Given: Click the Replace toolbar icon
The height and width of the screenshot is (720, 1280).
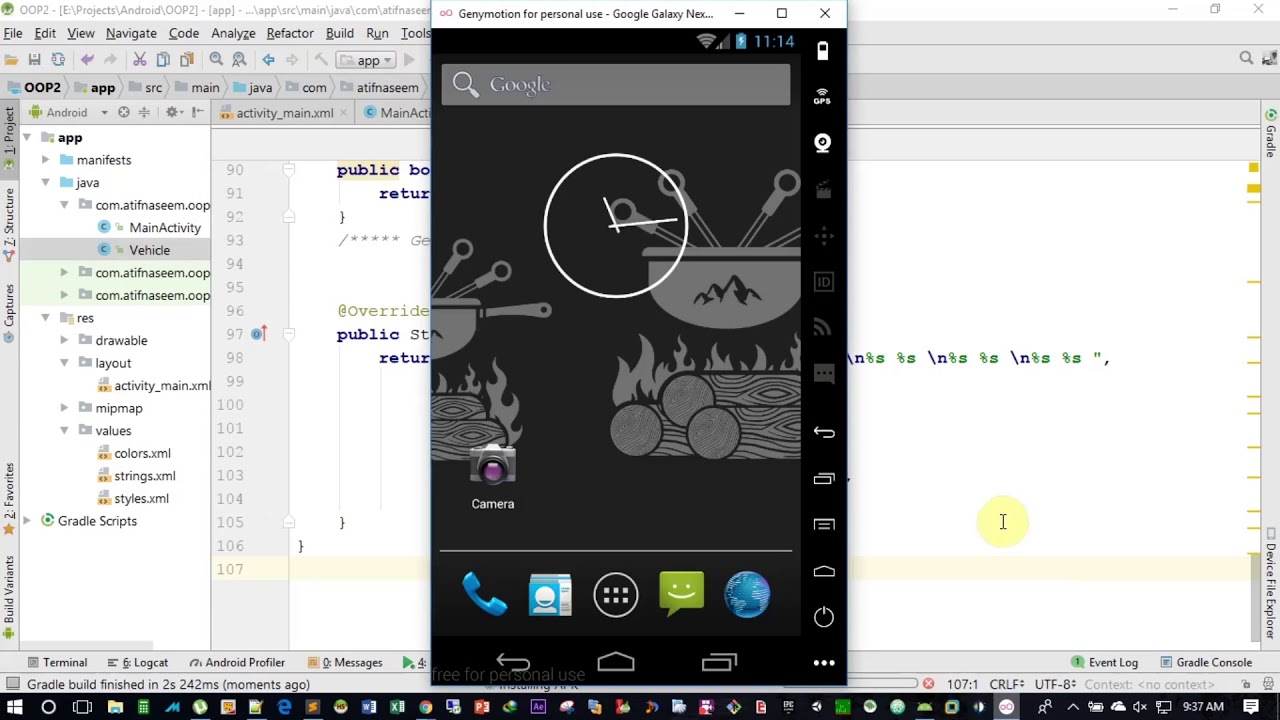Looking at the screenshot, I should coord(239,60).
